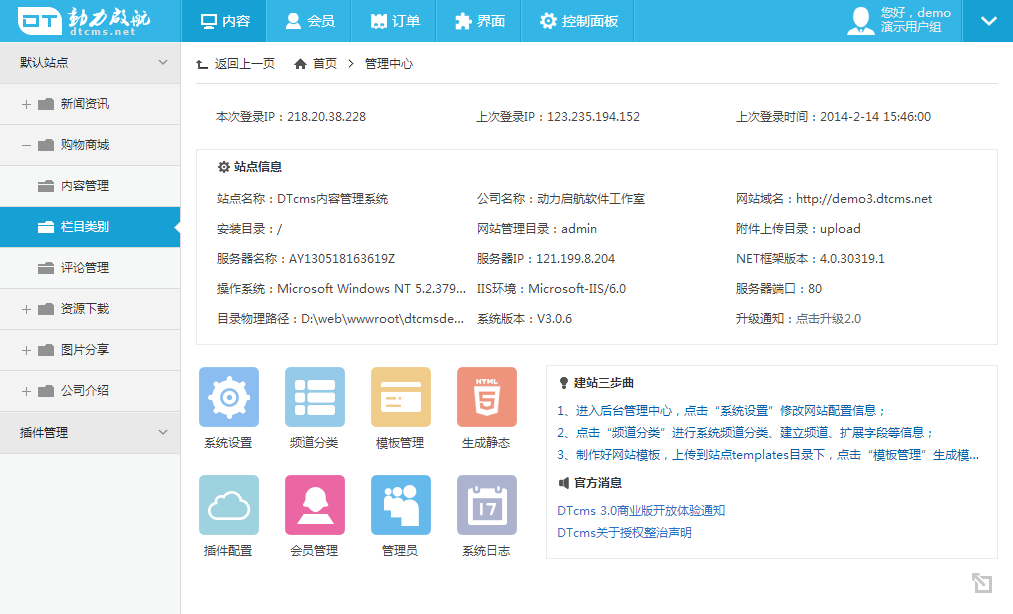Select 栏目类别 in the sidebar
Screen dimensions: 1013x614
coord(90,227)
